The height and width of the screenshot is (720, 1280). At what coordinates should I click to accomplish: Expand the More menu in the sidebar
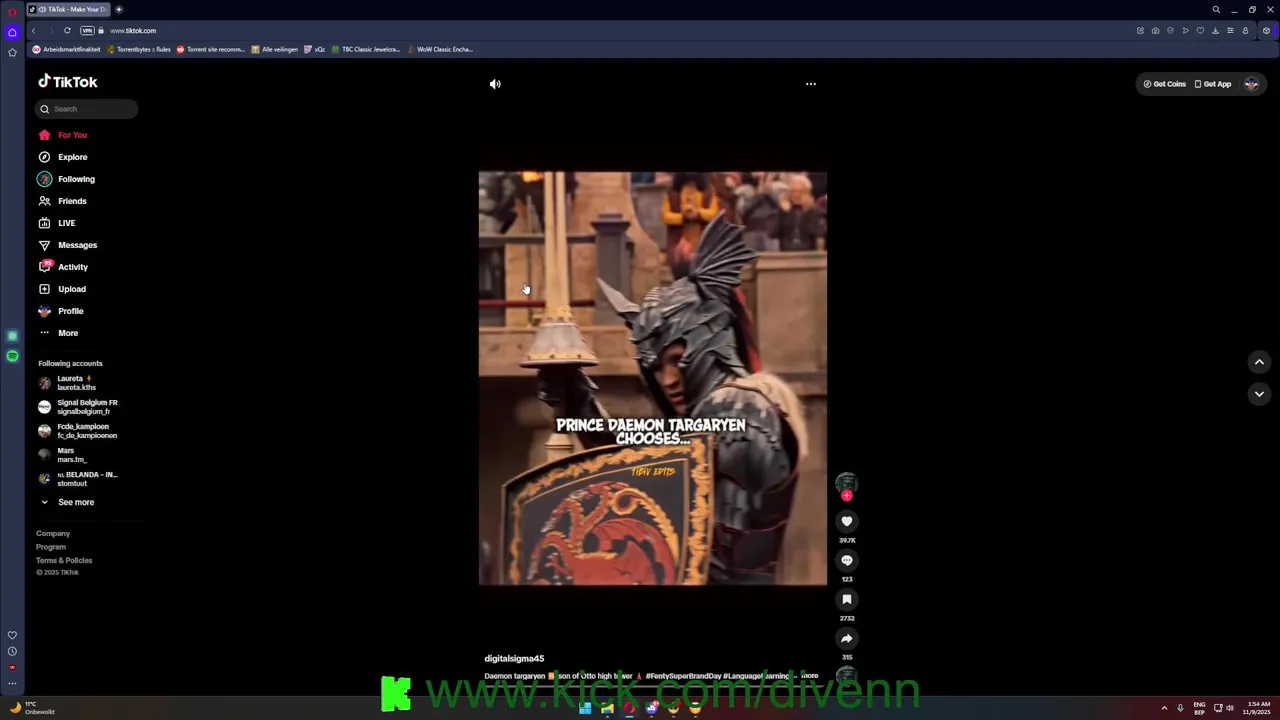58,333
